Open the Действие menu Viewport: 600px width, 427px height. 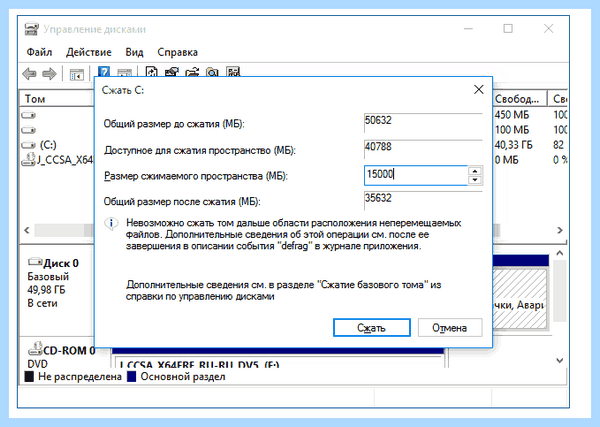(89, 52)
